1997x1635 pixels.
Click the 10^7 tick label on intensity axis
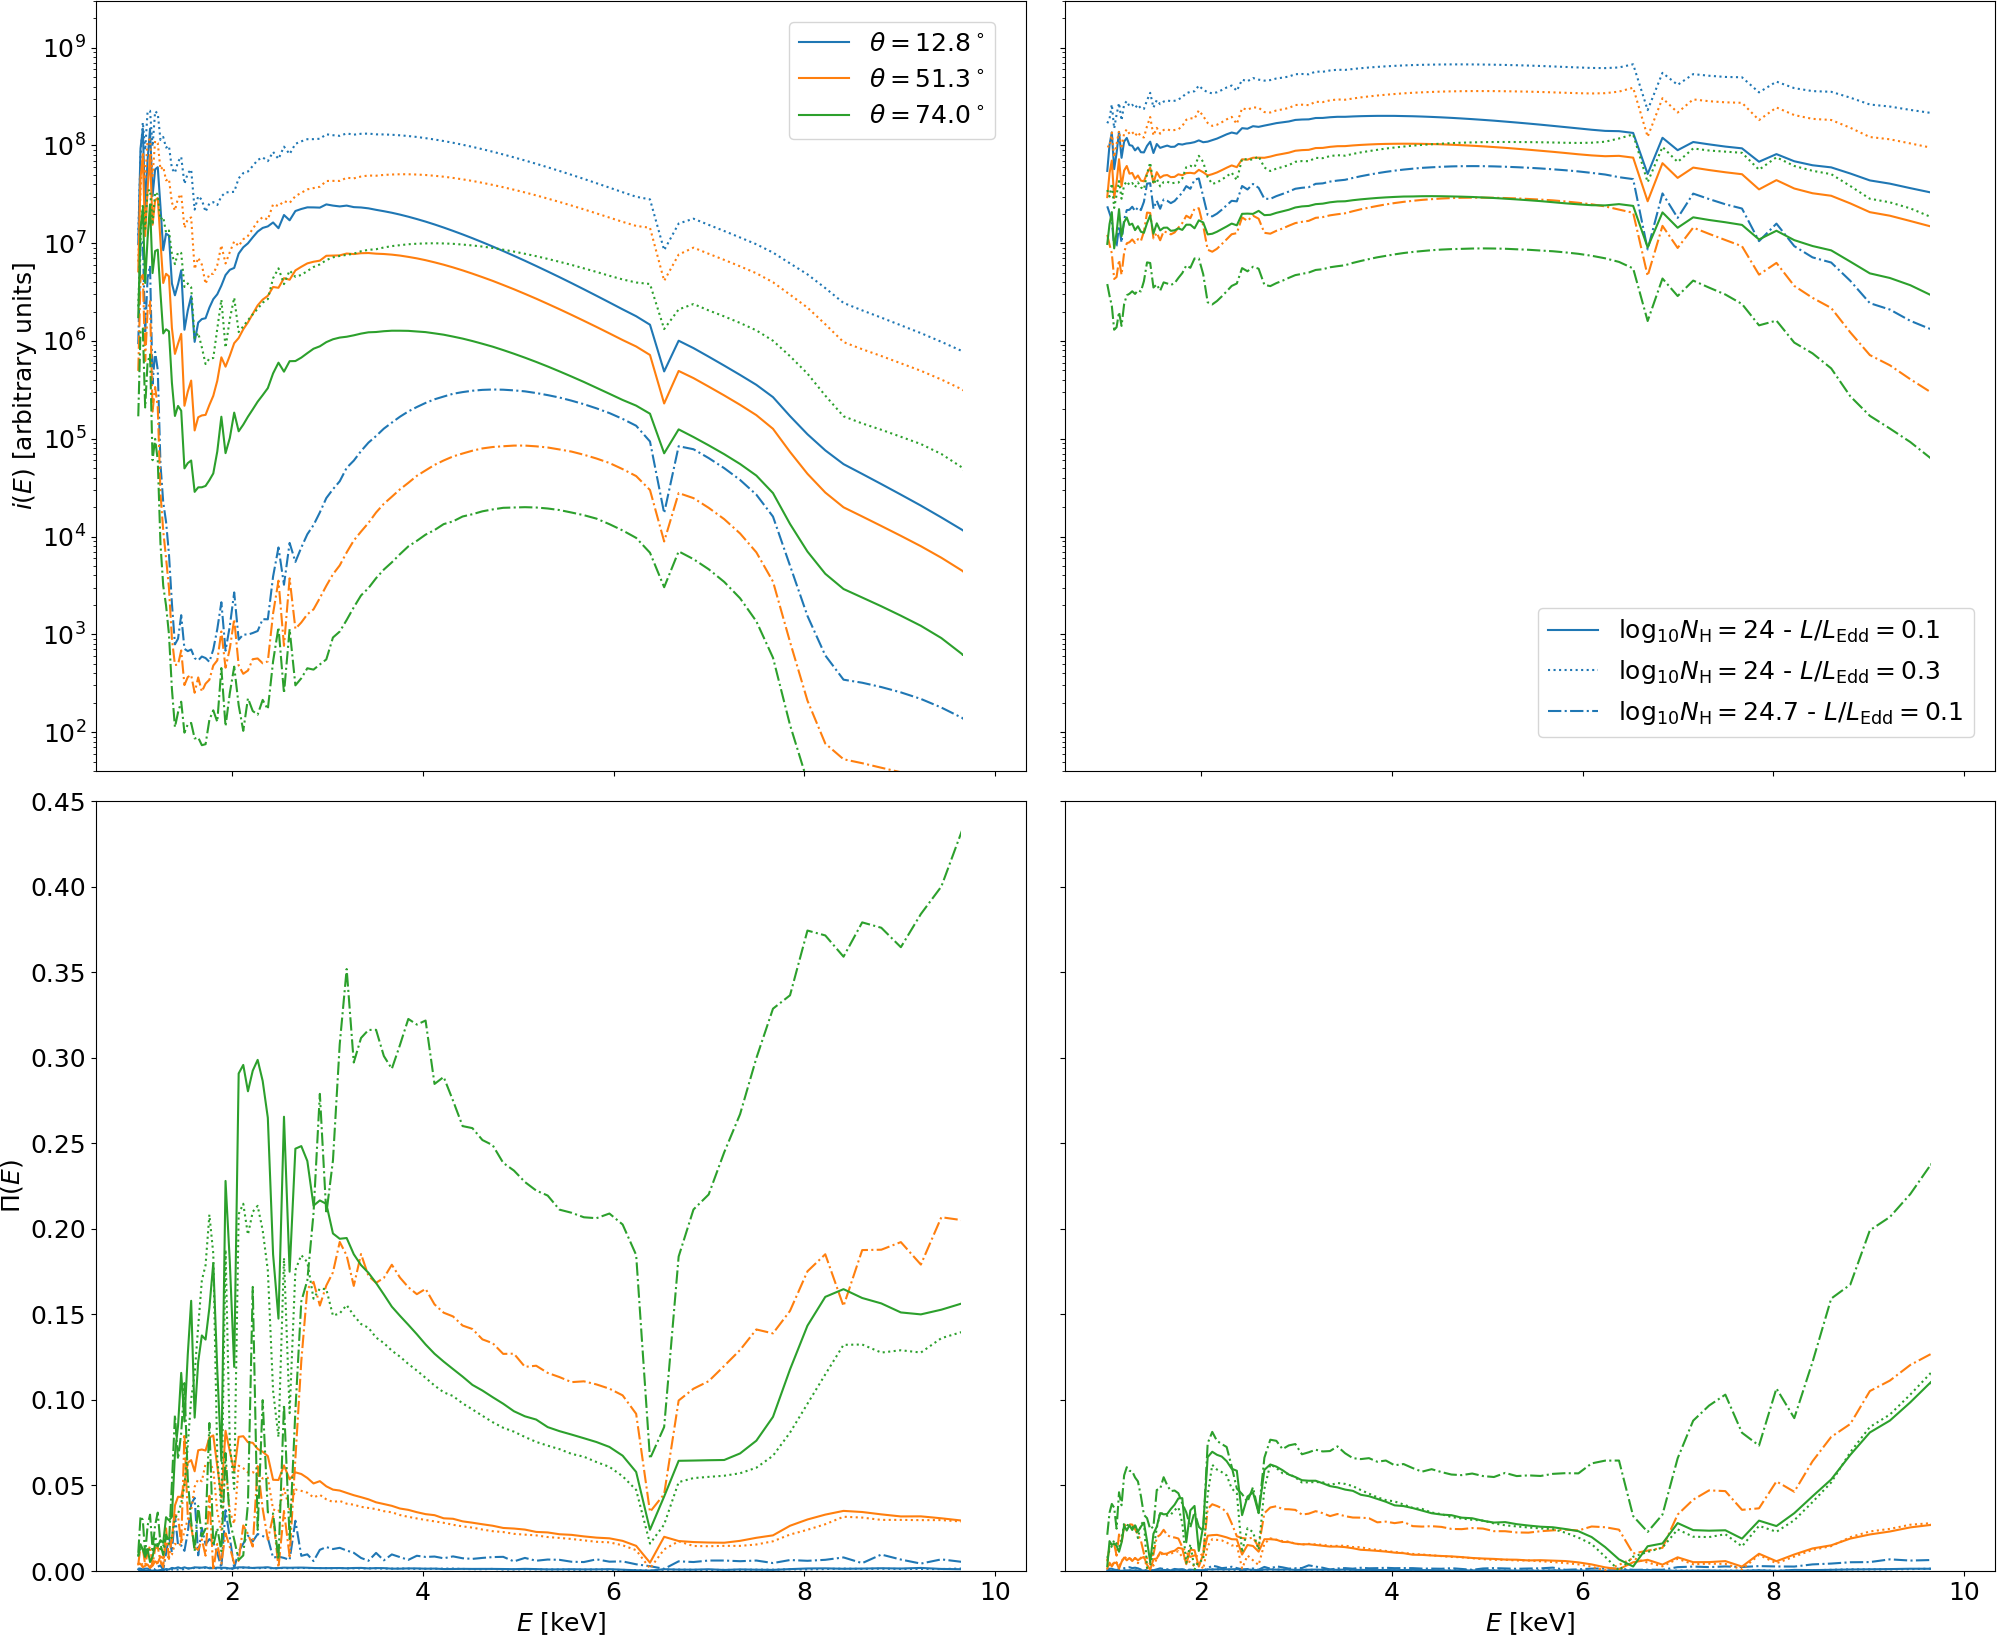(x=64, y=243)
